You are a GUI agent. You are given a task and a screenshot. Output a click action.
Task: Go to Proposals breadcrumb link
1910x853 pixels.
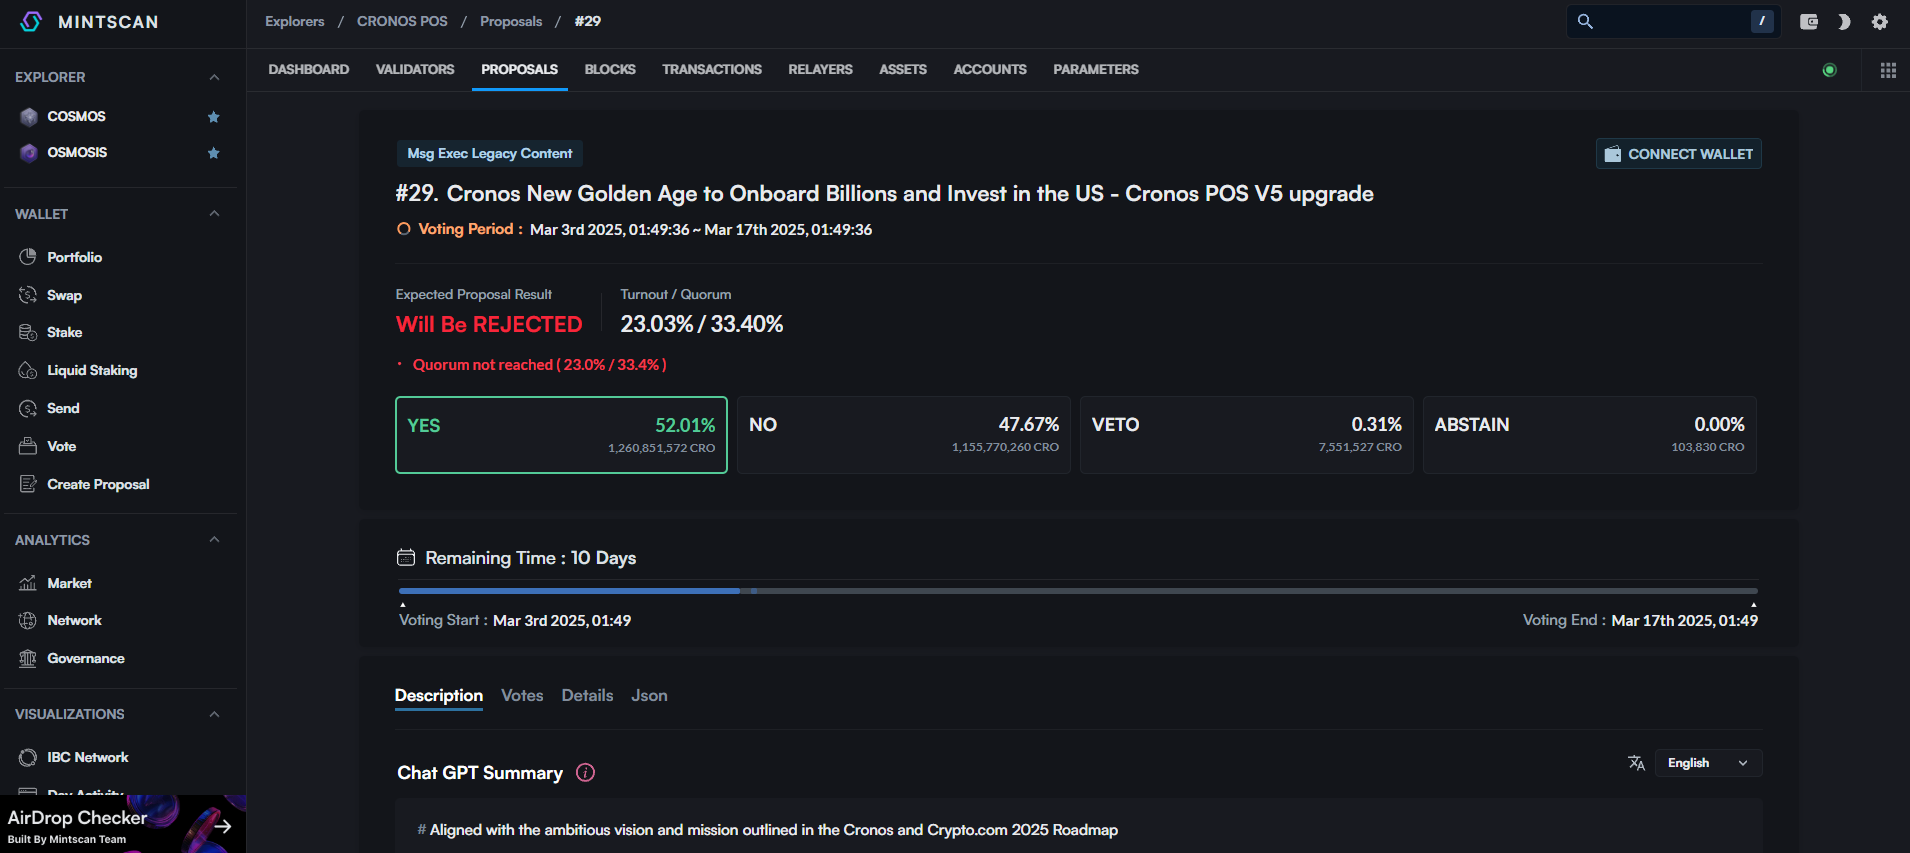(511, 22)
